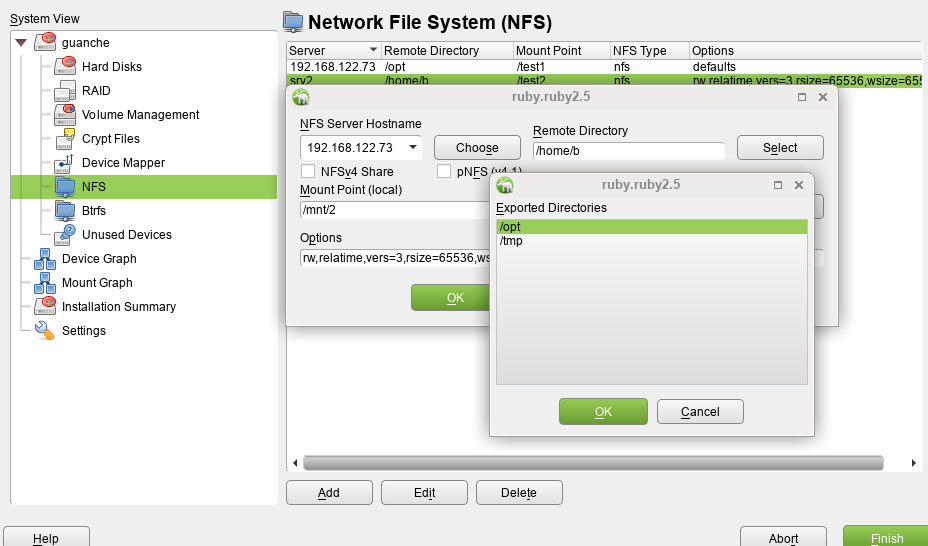Image resolution: width=928 pixels, height=546 pixels.
Task: Toggle the pNFS (v4.1) checkbox
Action: [x=444, y=172]
